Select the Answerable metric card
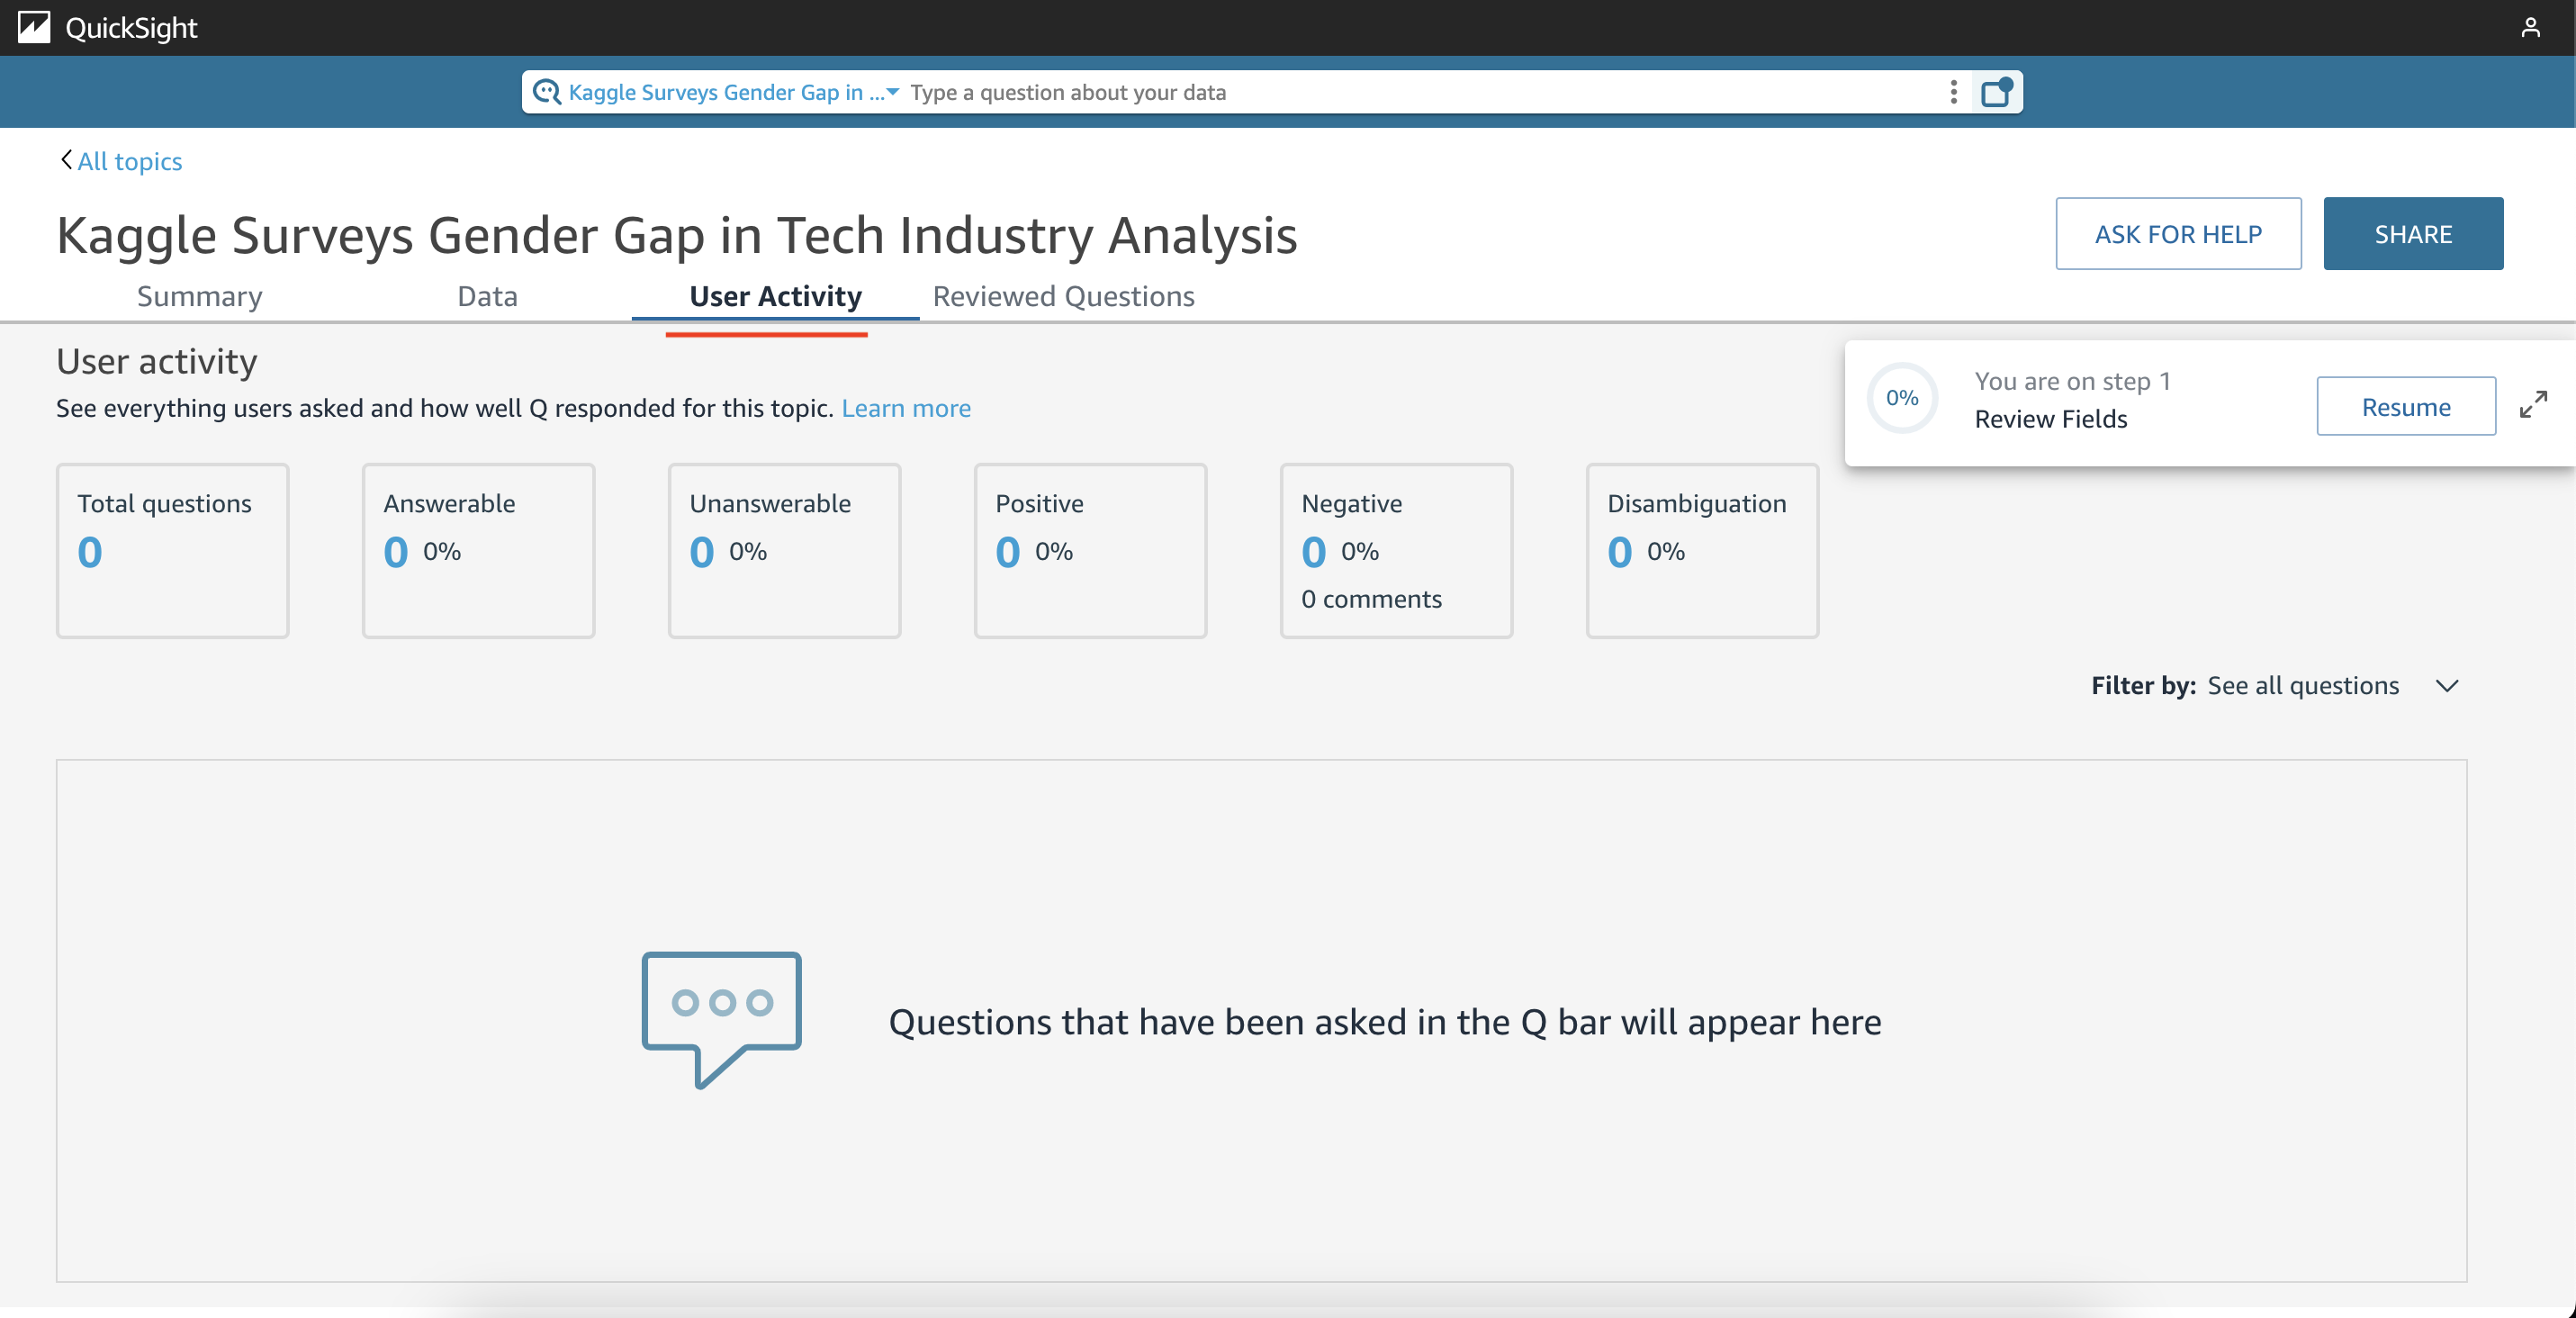This screenshot has height=1318, width=2576. (x=478, y=550)
